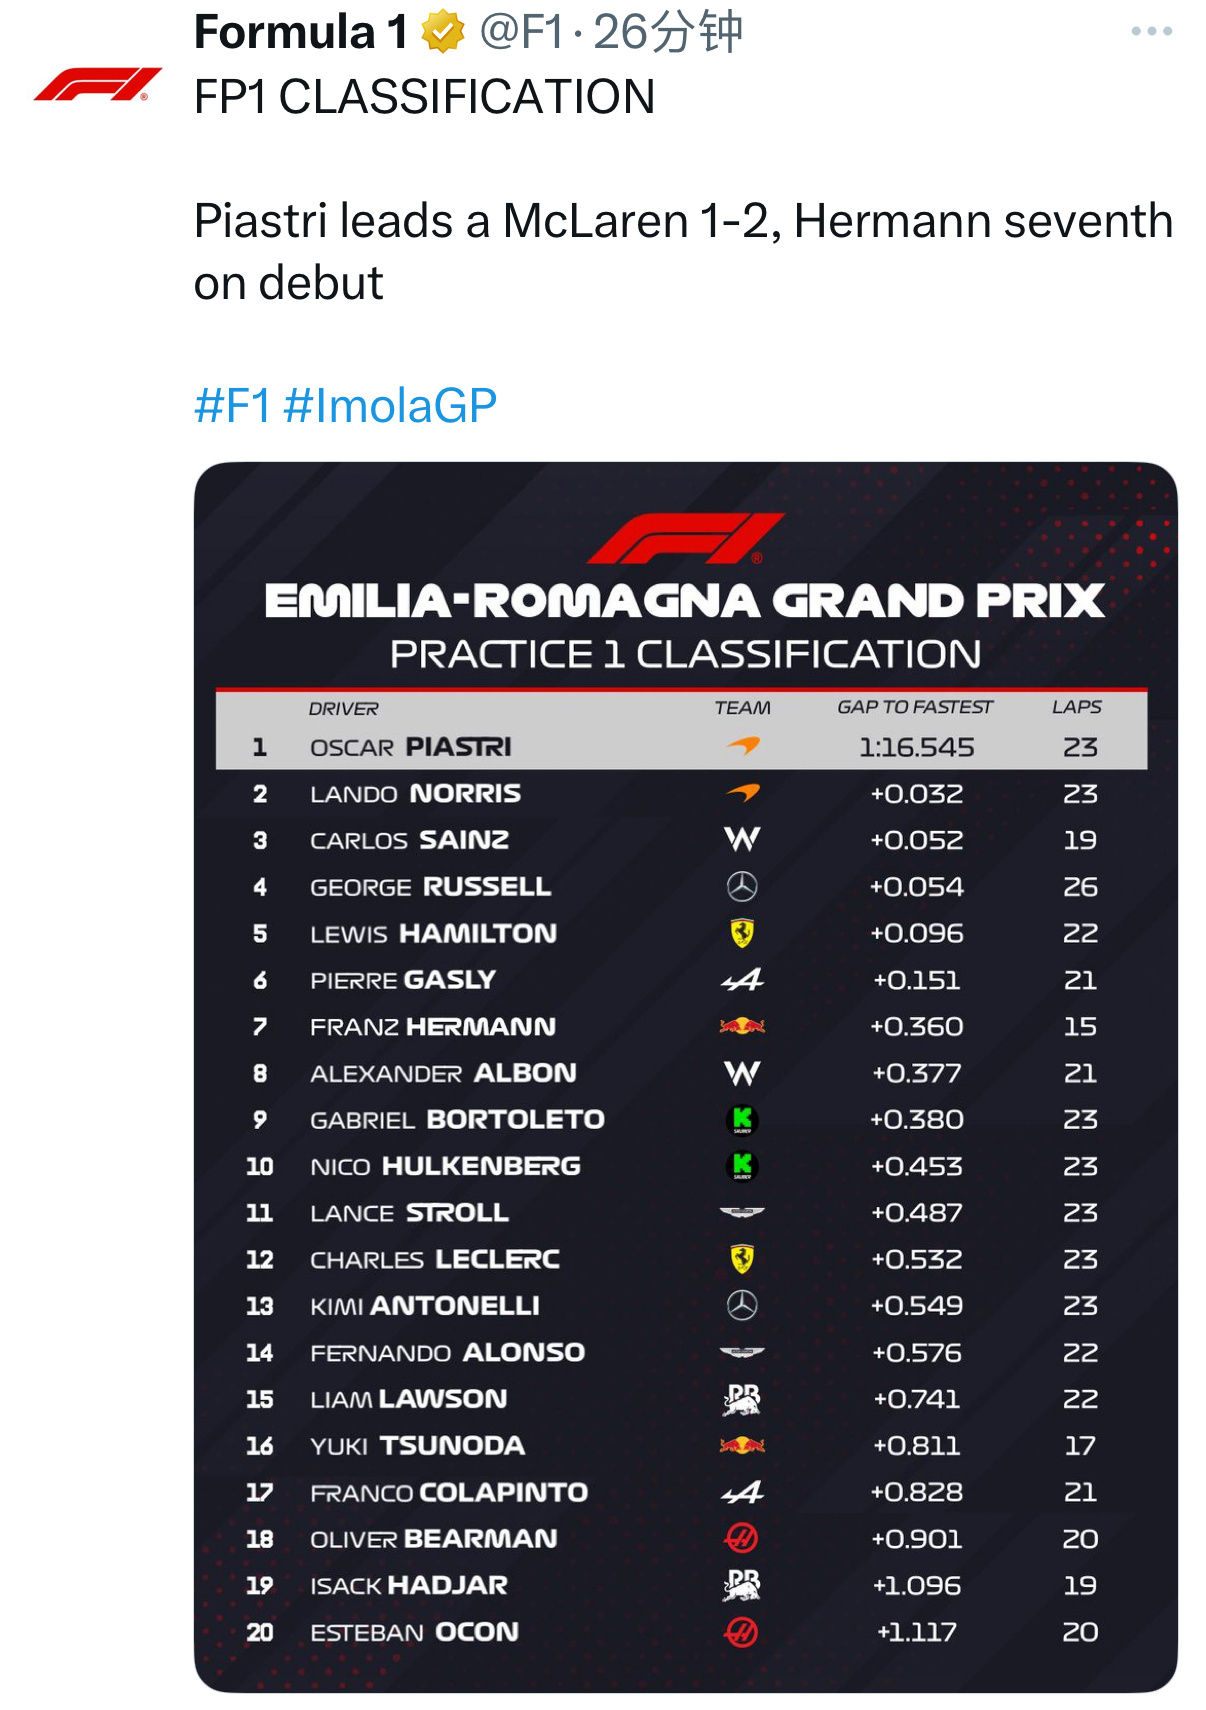
Task: Click Aston Martin logo beside Lance Stroll
Action: pyautogui.click(x=742, y=1213)
